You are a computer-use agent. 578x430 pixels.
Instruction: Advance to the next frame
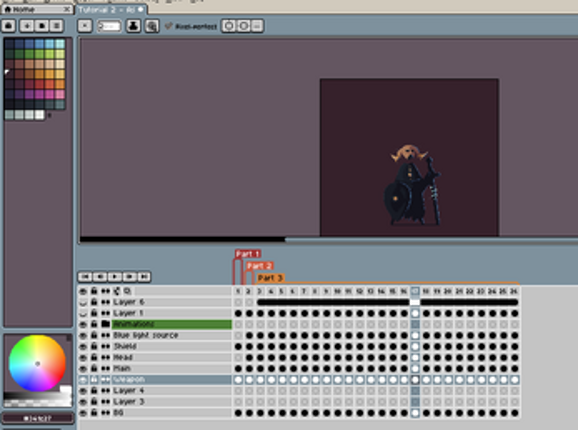[129, 276]
